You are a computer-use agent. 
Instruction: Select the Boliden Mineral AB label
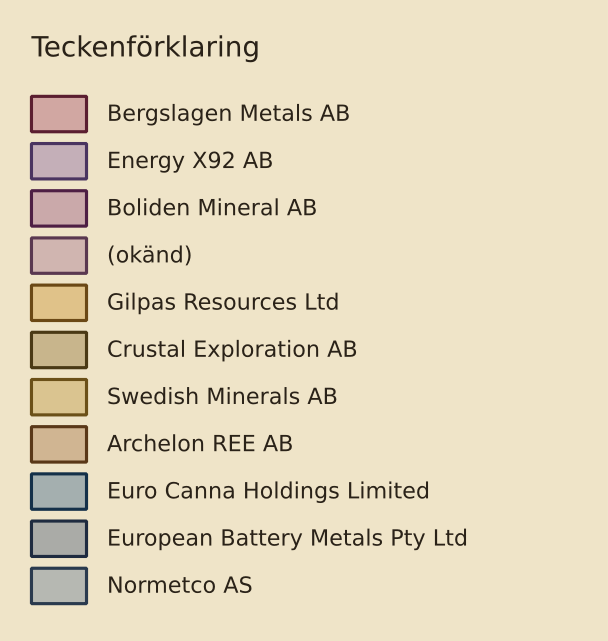tap(212, 208)
